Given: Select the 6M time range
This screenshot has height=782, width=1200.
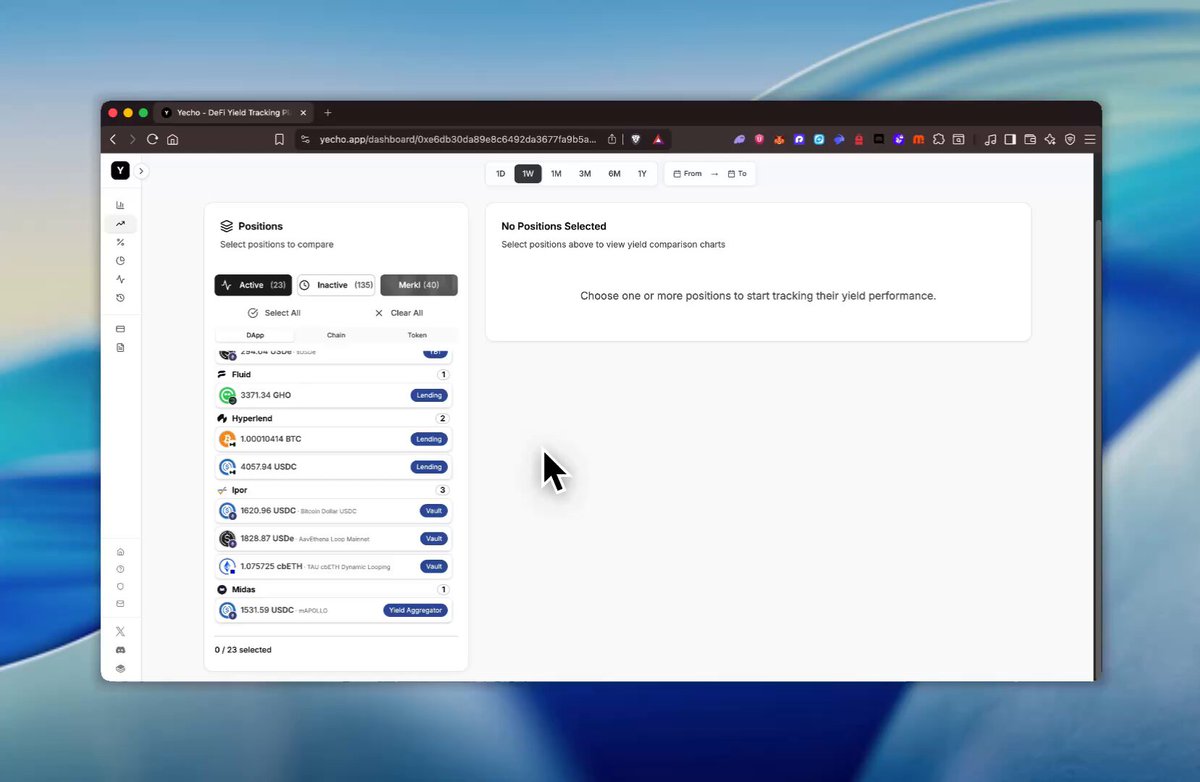Looking at the screenshot, I should click(614, 174).
